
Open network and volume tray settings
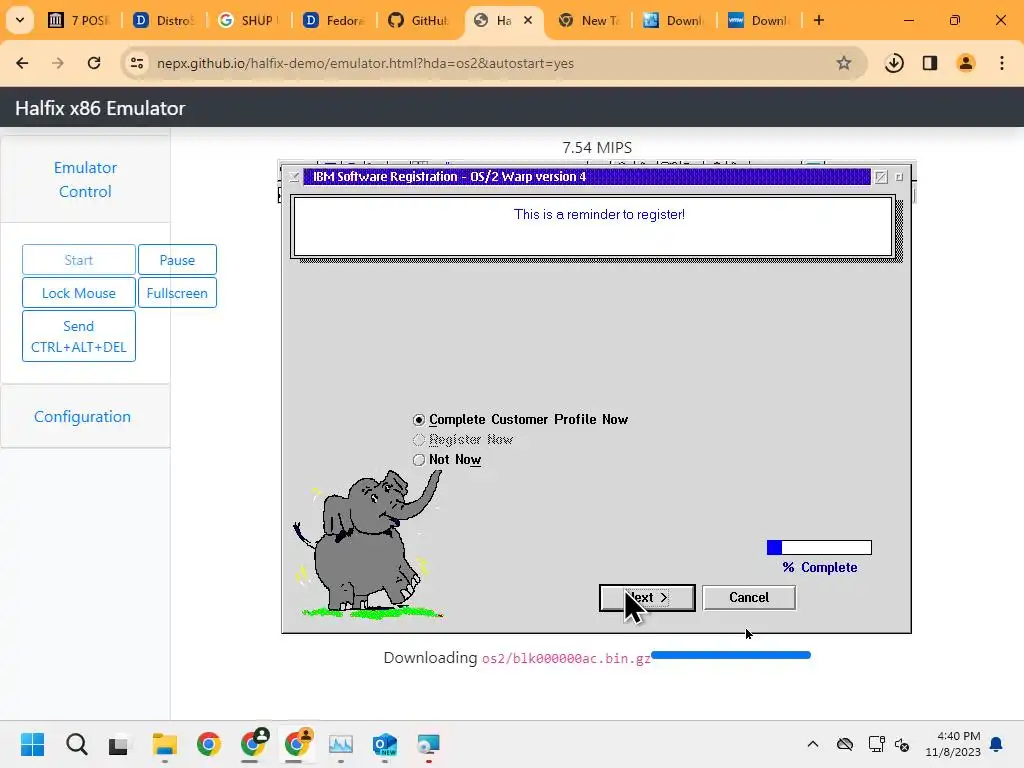[x=889, y=744]
